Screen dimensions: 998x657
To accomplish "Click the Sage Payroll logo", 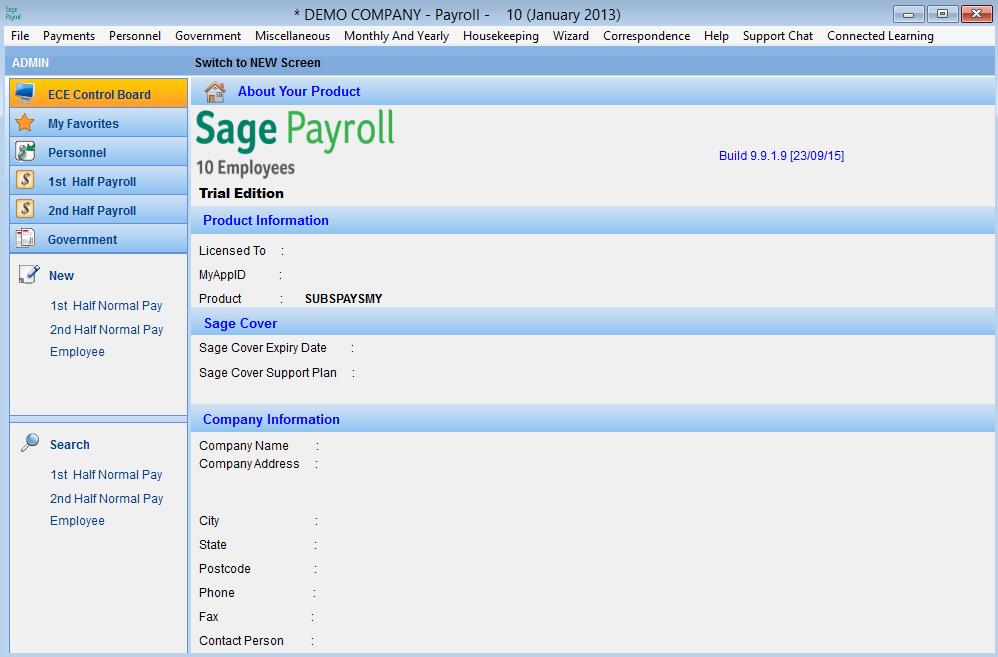I will tap(295, 131).
